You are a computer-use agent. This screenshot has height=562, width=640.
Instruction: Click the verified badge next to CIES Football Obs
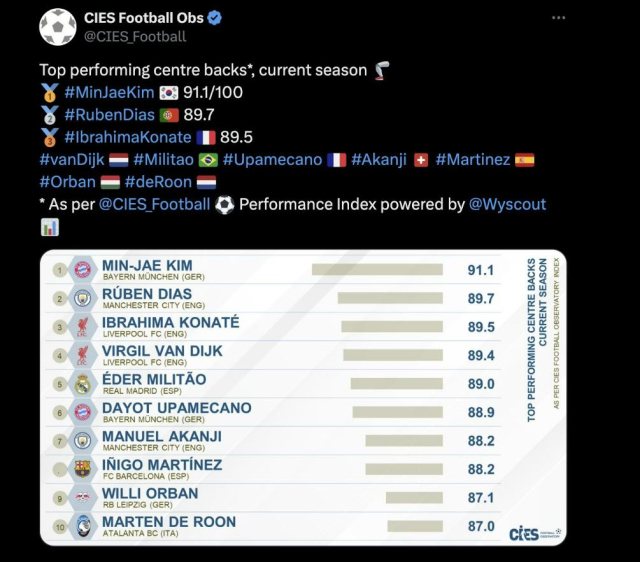pyautogui.click(x=215, y=18)
